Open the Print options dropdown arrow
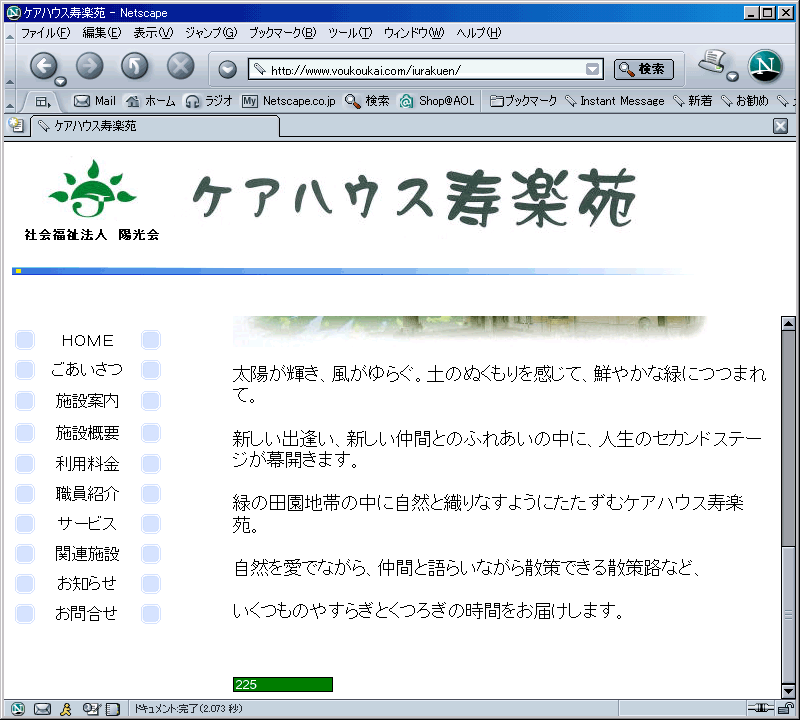Viewport: 800px width, 720px height. click(733, 77)
